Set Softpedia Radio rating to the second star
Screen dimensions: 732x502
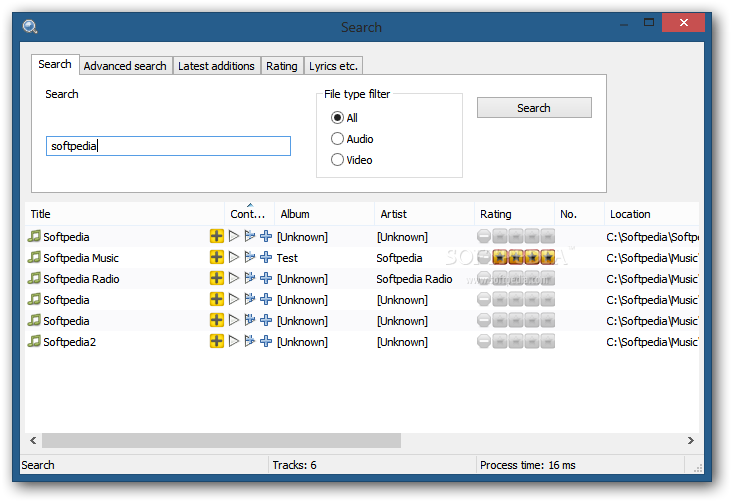point(516,278)
